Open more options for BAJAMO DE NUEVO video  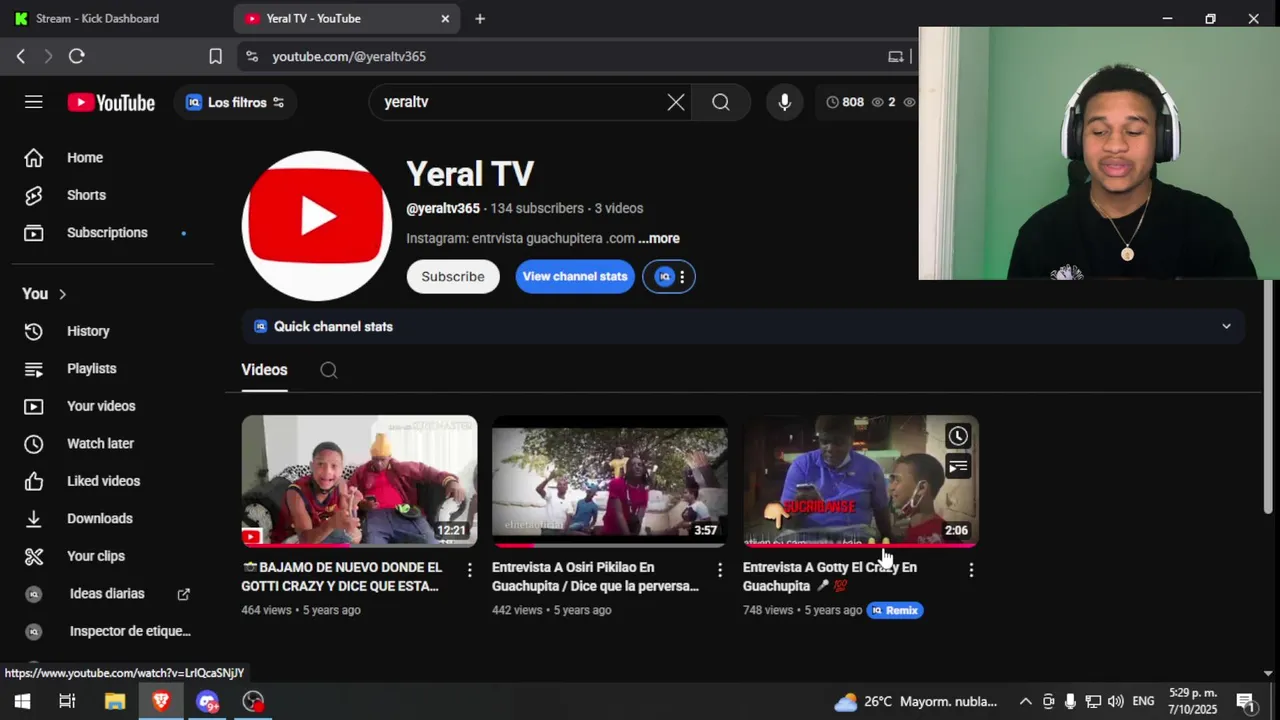(470, 570)
